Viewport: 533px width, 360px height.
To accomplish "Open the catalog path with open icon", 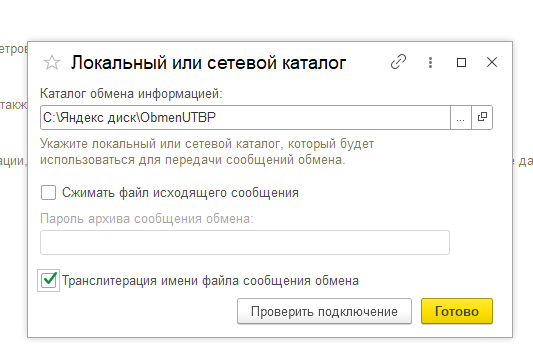I will coord(482,118).
